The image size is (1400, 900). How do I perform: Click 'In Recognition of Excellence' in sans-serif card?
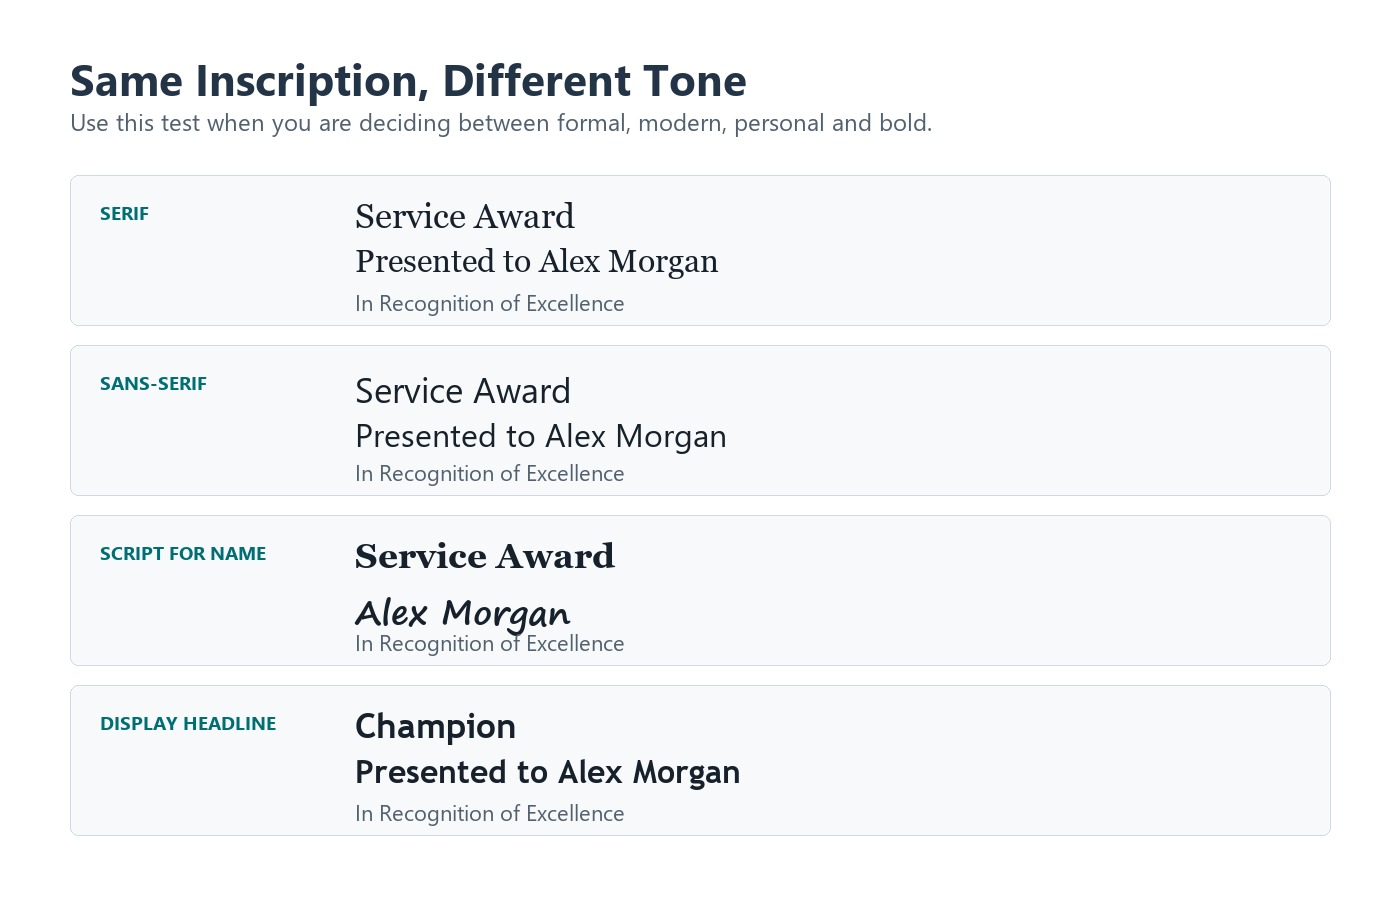click(490, 474)
